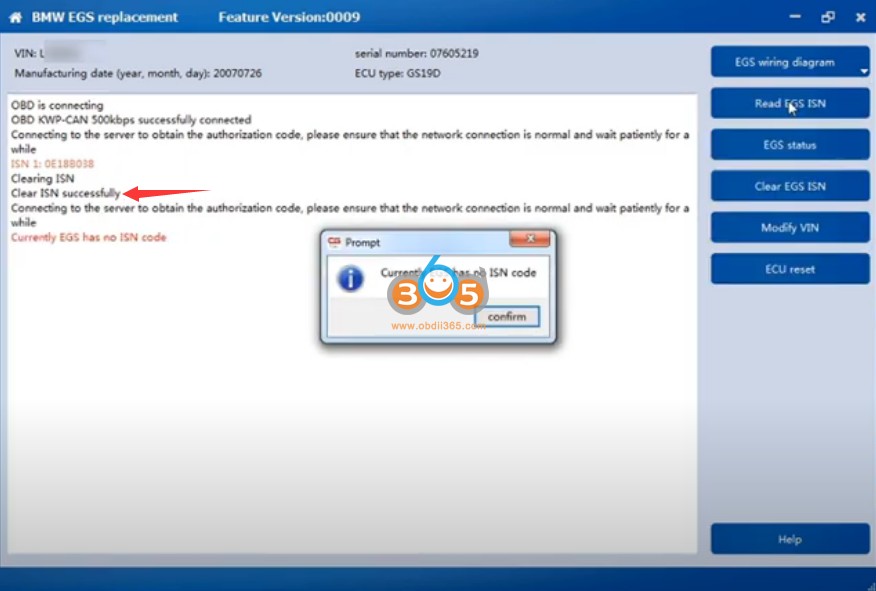Click BMW EGS replacement title text
The image size is (876, 591).
pyautogui.click(x=104, y=17)
